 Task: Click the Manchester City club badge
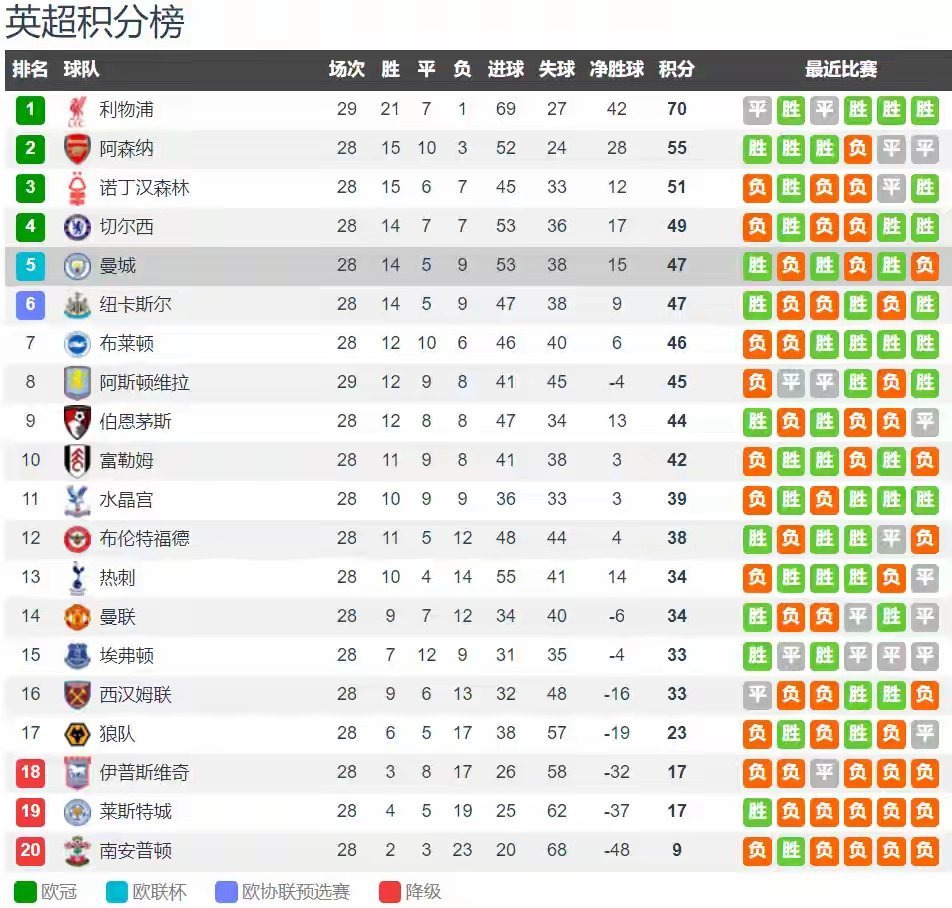coord(77,266)
